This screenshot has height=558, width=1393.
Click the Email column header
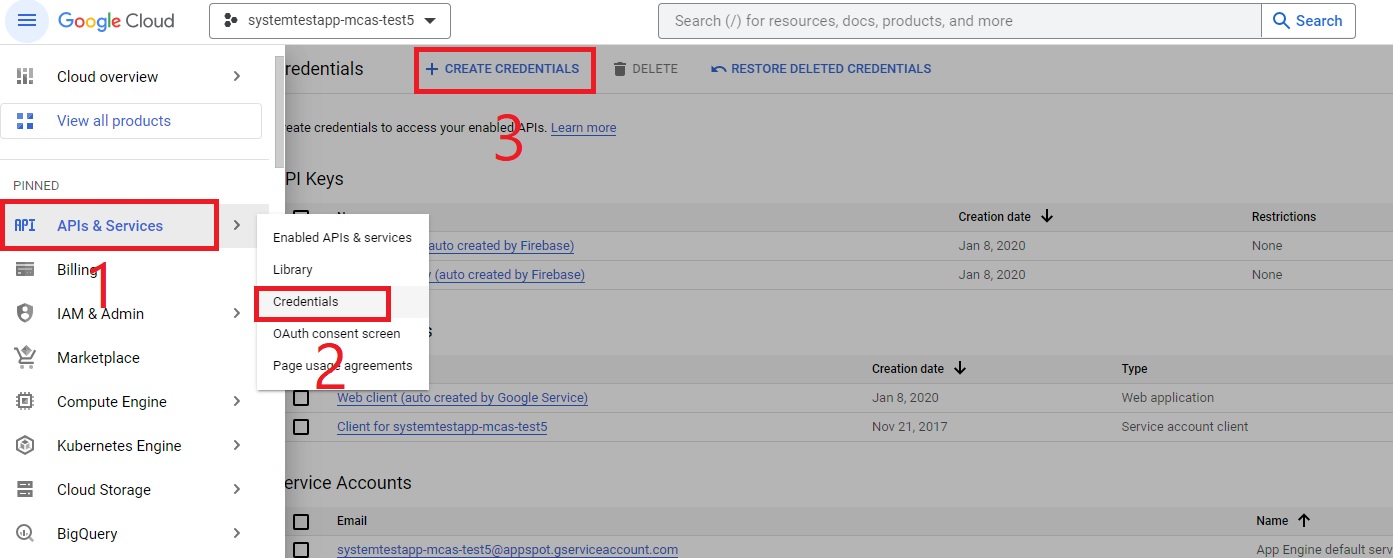pyautogui.click(x=352, y=521)
